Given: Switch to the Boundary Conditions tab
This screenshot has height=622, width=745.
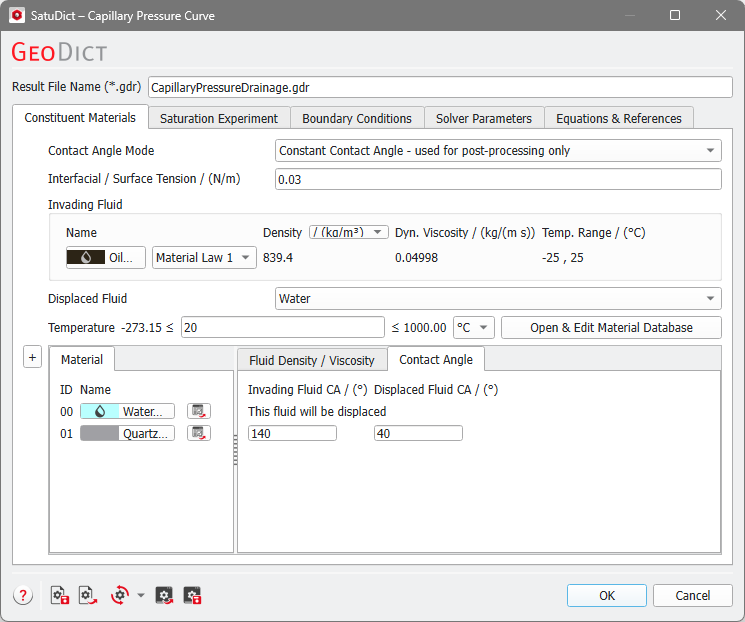Looking at the screenshot, I should click(357, 118).
